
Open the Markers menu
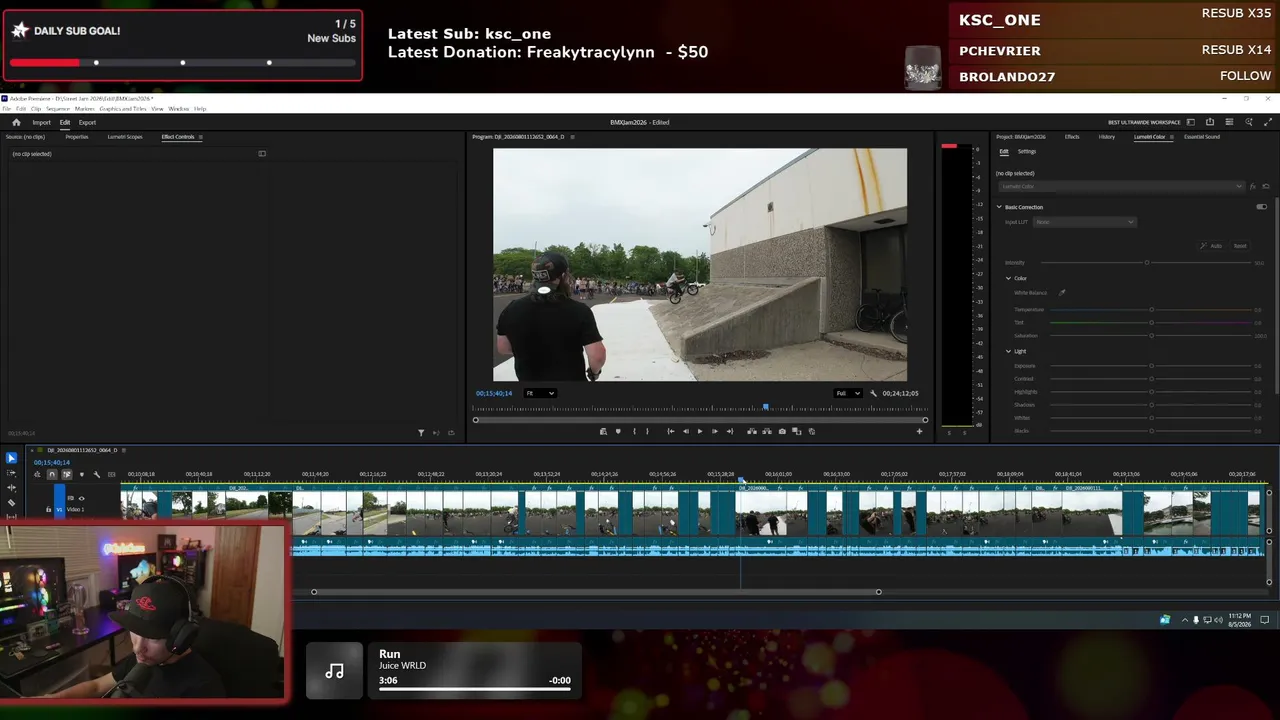coord(85,108)
